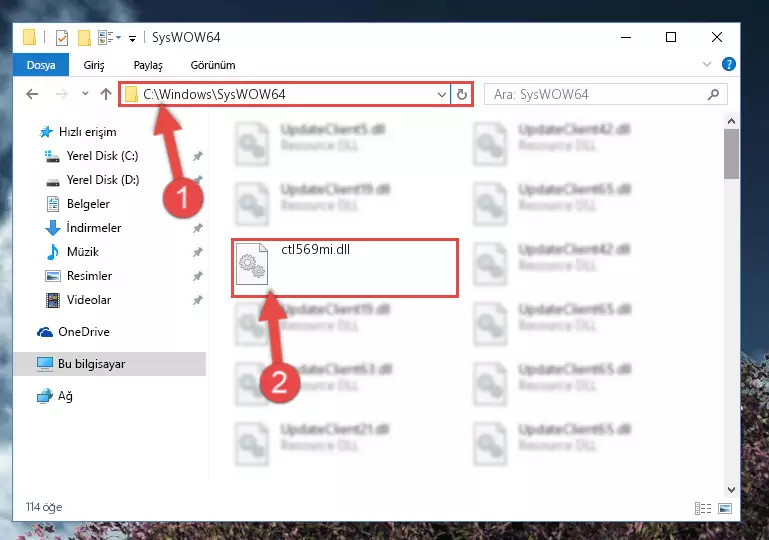Click the vertical scrollbar thumb
The height and width of the screenshot is (540, 769).
tap(731, 154)
